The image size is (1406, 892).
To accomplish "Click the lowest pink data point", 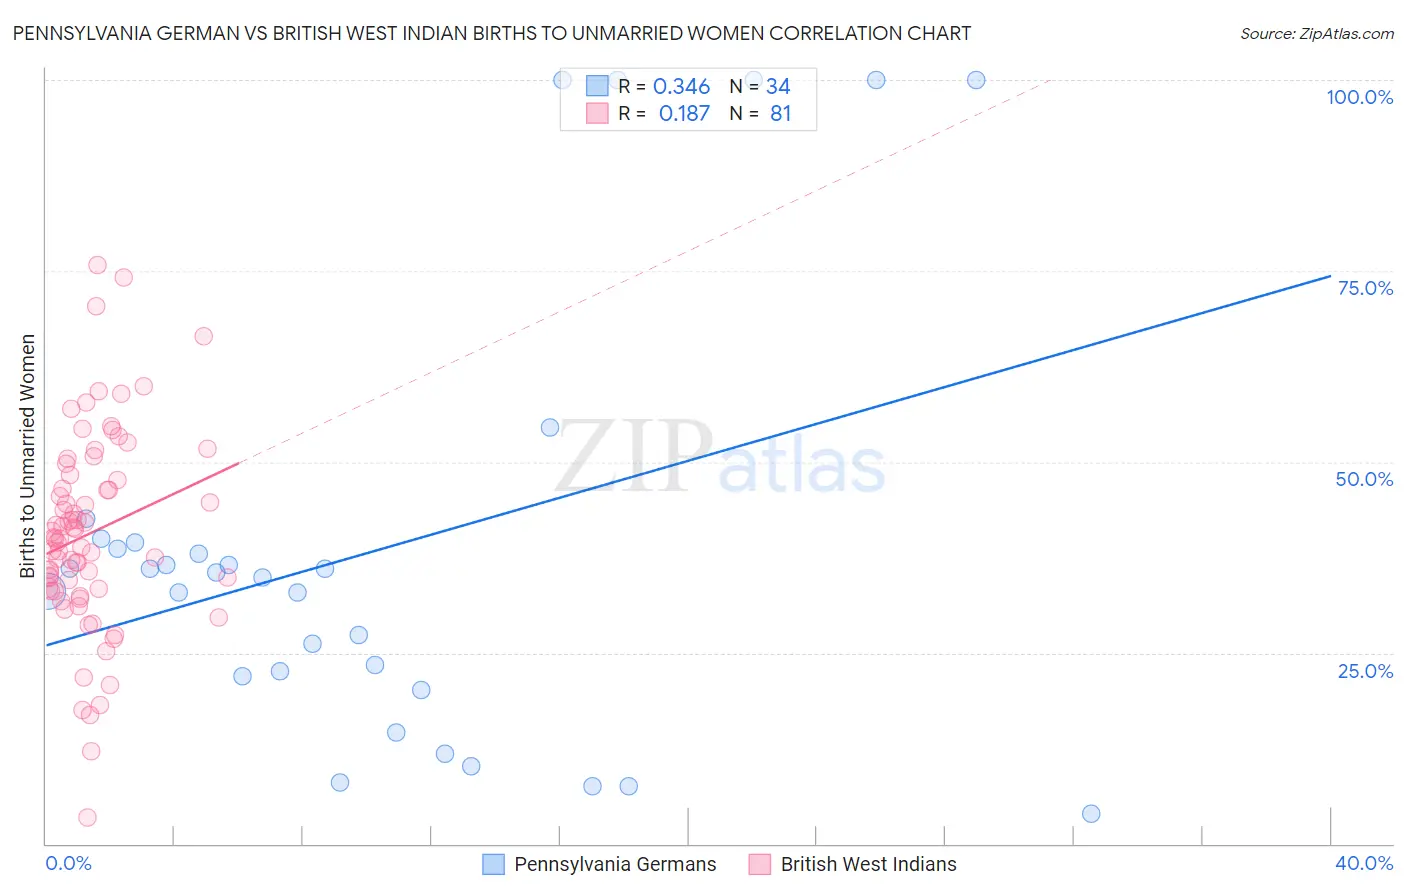I will (x=87, y=817).
